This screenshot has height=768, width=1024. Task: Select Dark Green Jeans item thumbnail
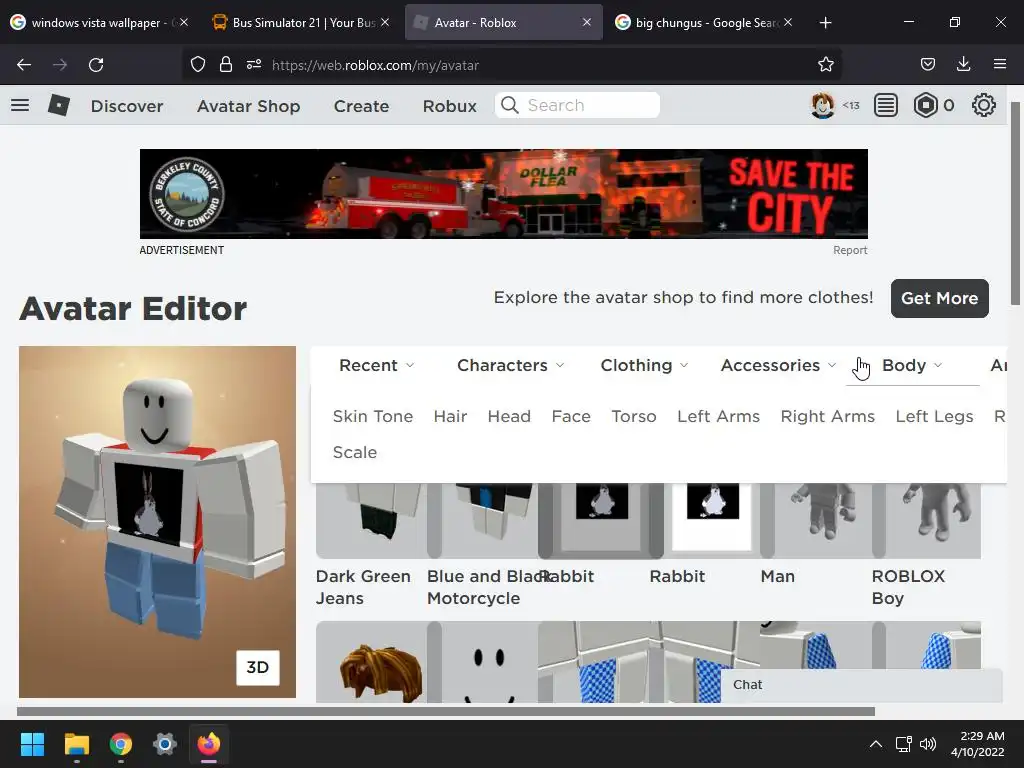[x=371, y=520]
